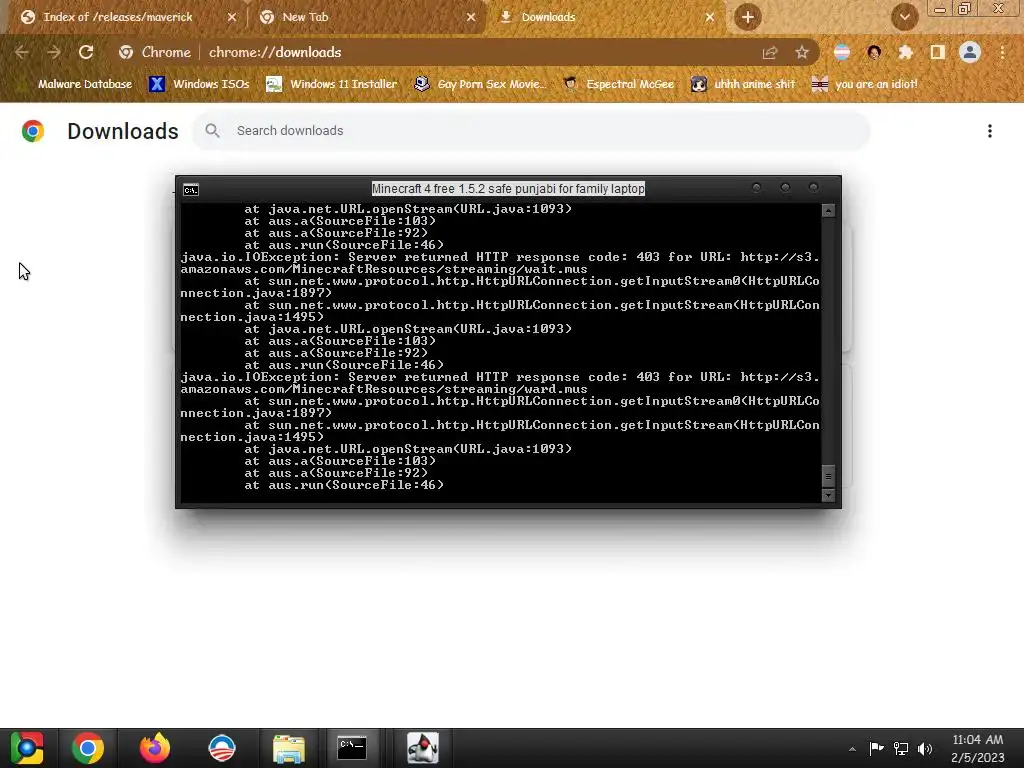Launch Firefox from the taskbar
The height and width of the screenshot is (768, 1024).
click(x=155, y=748)
